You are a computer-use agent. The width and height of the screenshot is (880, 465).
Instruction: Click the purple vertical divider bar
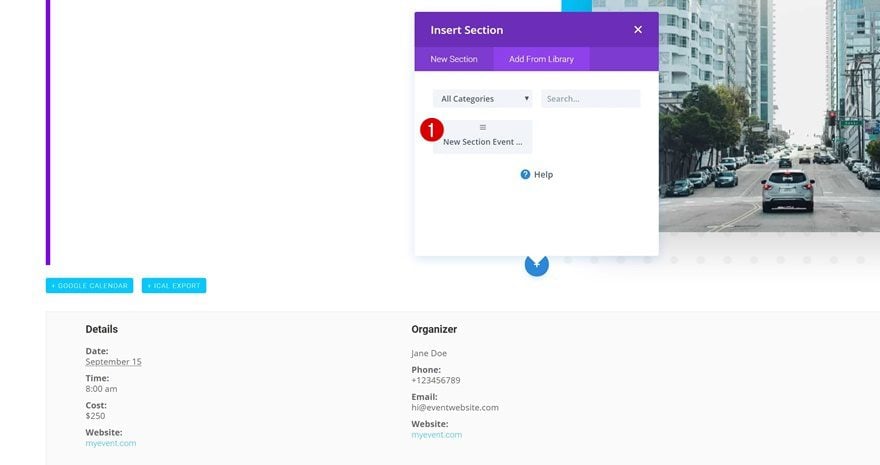[x=48, y=132]
